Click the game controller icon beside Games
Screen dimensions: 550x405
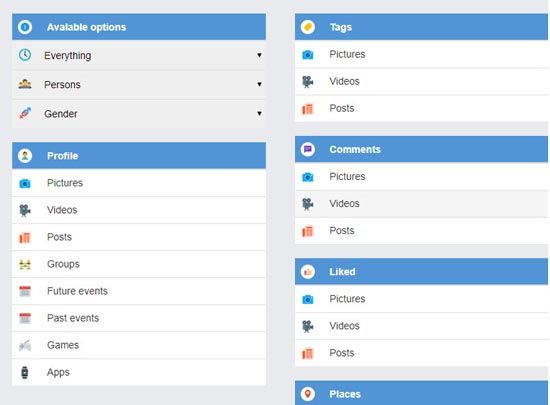25,346
